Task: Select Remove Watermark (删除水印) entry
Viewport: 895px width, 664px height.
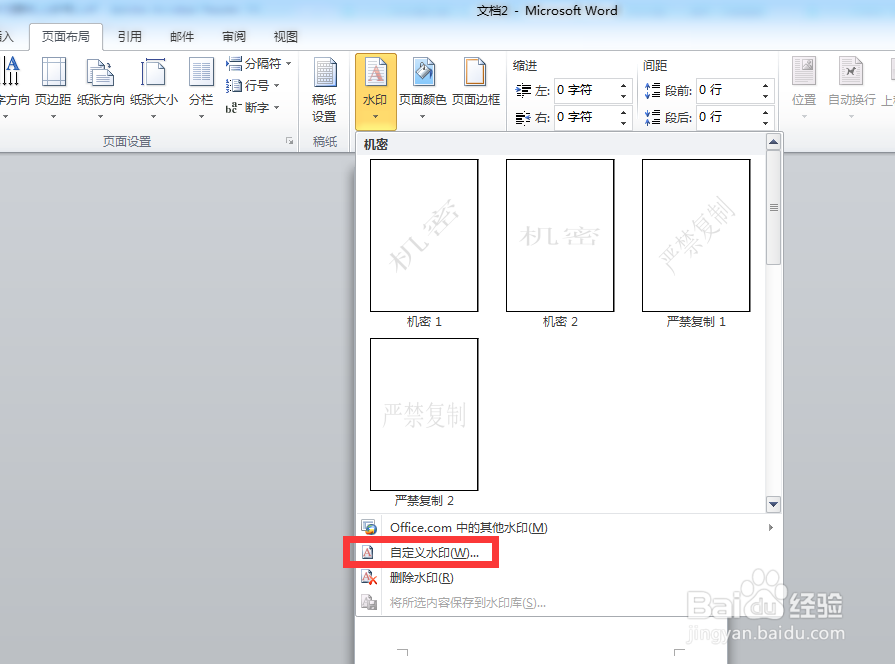Action: point(421,578)
